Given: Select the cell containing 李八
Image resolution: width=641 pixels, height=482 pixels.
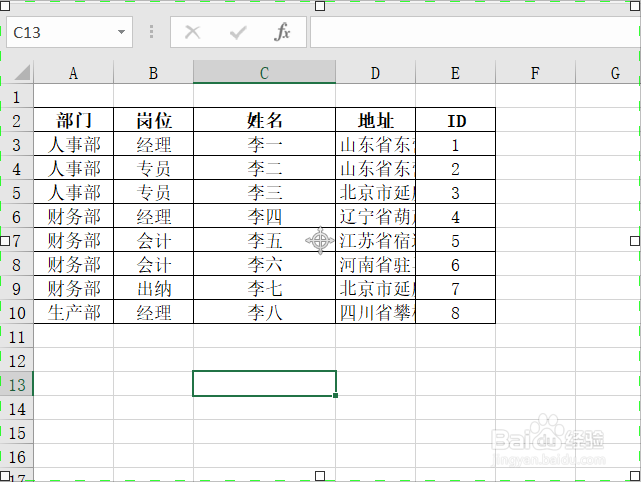Looking at the screenshot, I should (x=264, y=313).
